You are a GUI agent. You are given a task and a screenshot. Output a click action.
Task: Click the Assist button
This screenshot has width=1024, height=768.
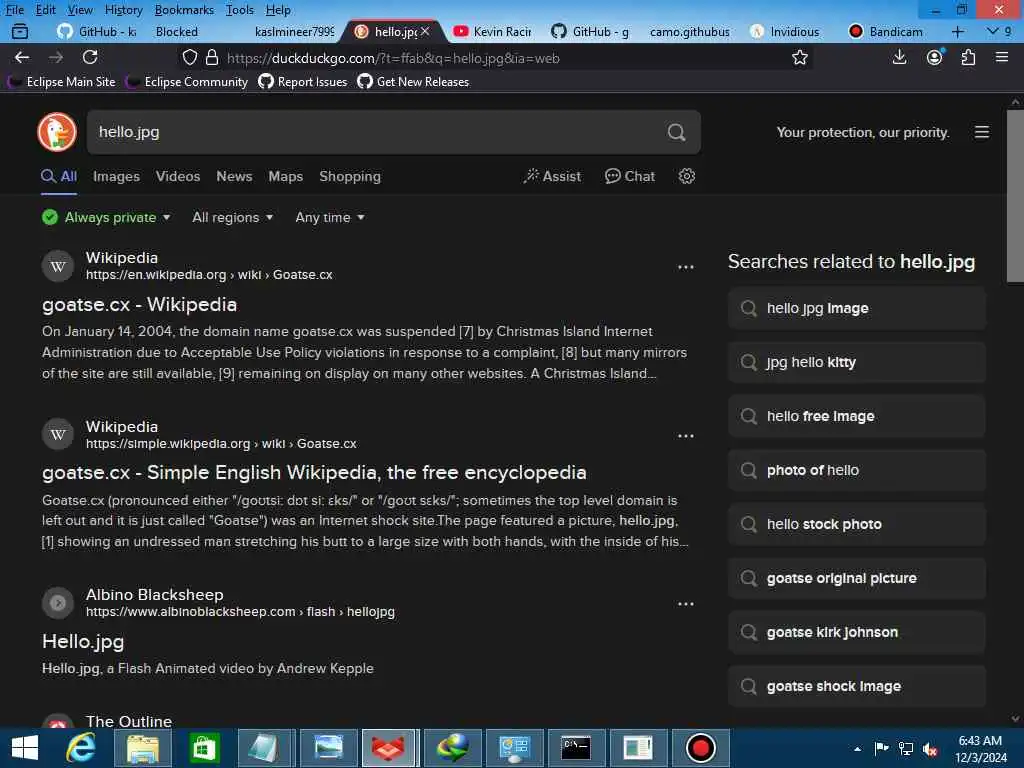click(x=552, y=176)
